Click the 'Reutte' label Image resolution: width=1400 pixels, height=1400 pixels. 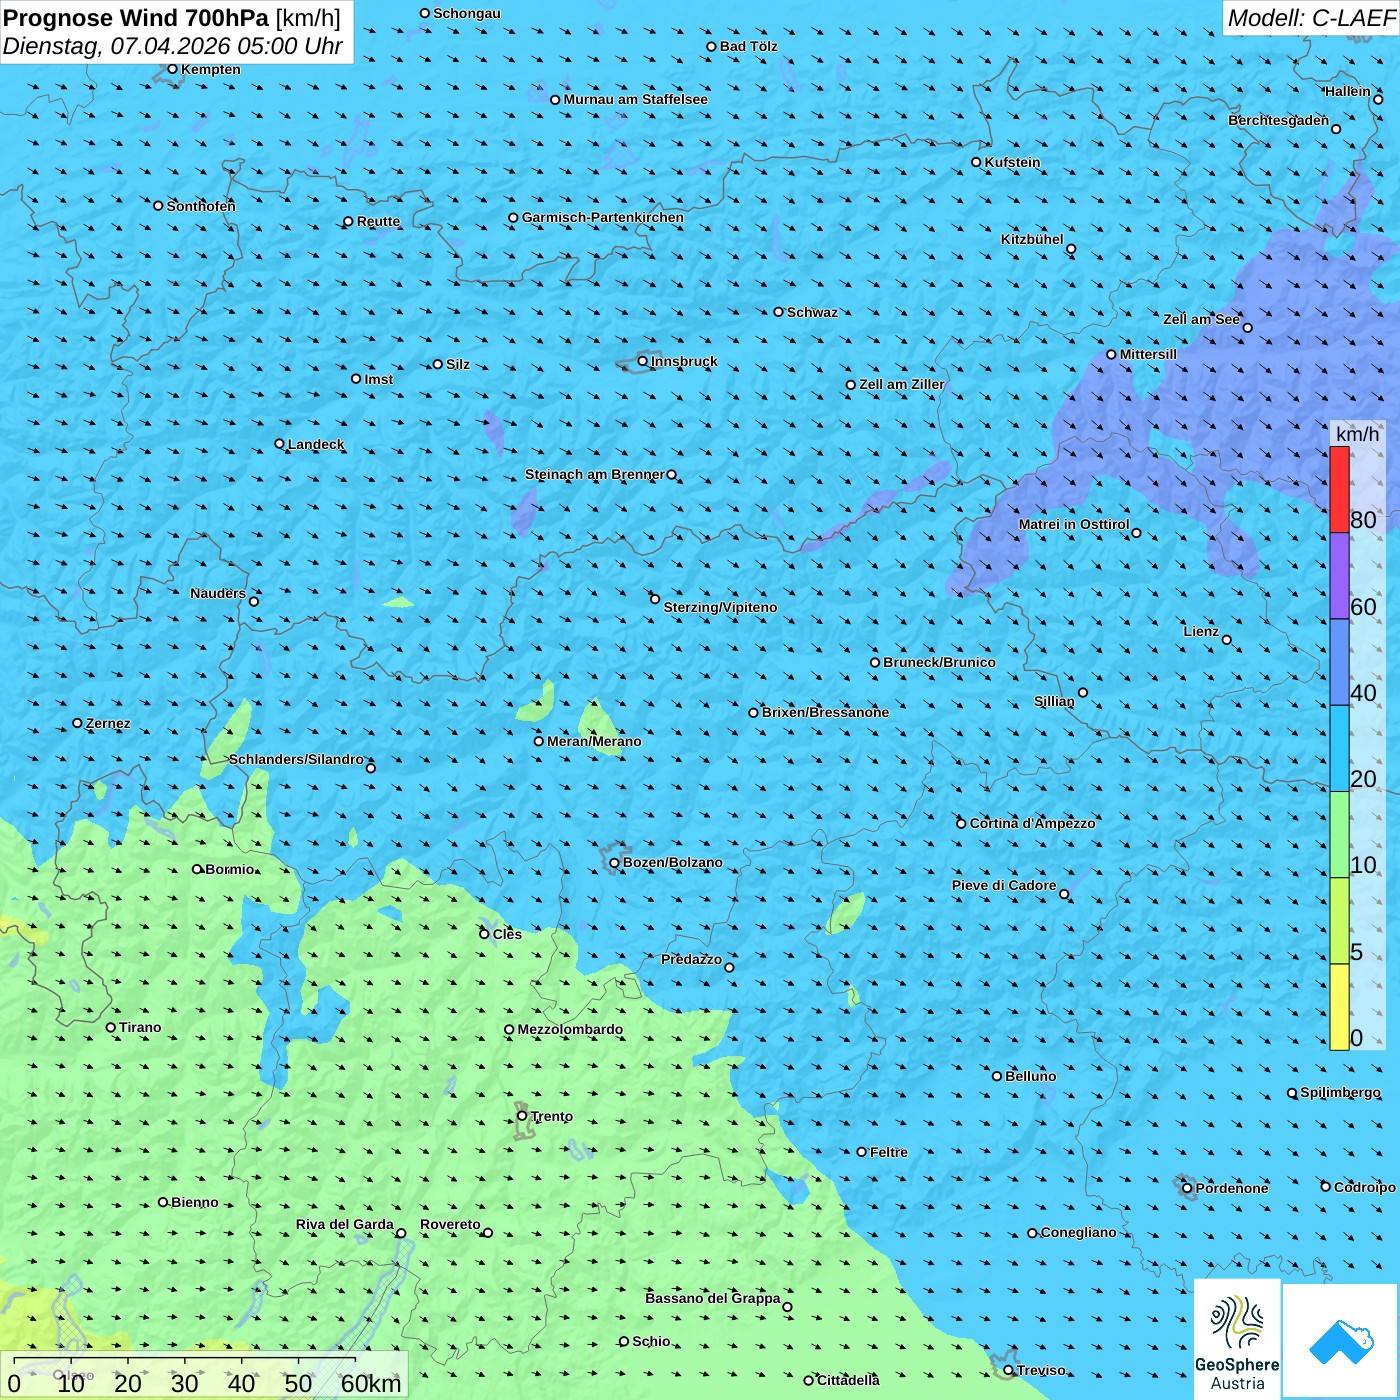coord(378,221)
